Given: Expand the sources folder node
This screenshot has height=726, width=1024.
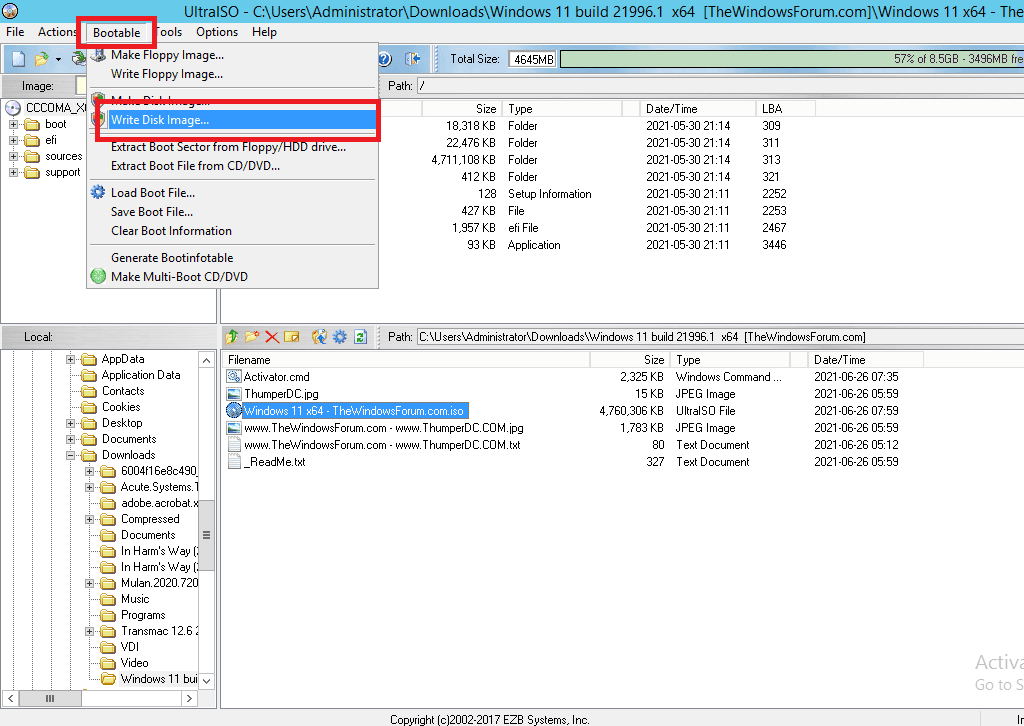Looking at the screenshot, I should (x=13, y=157).
